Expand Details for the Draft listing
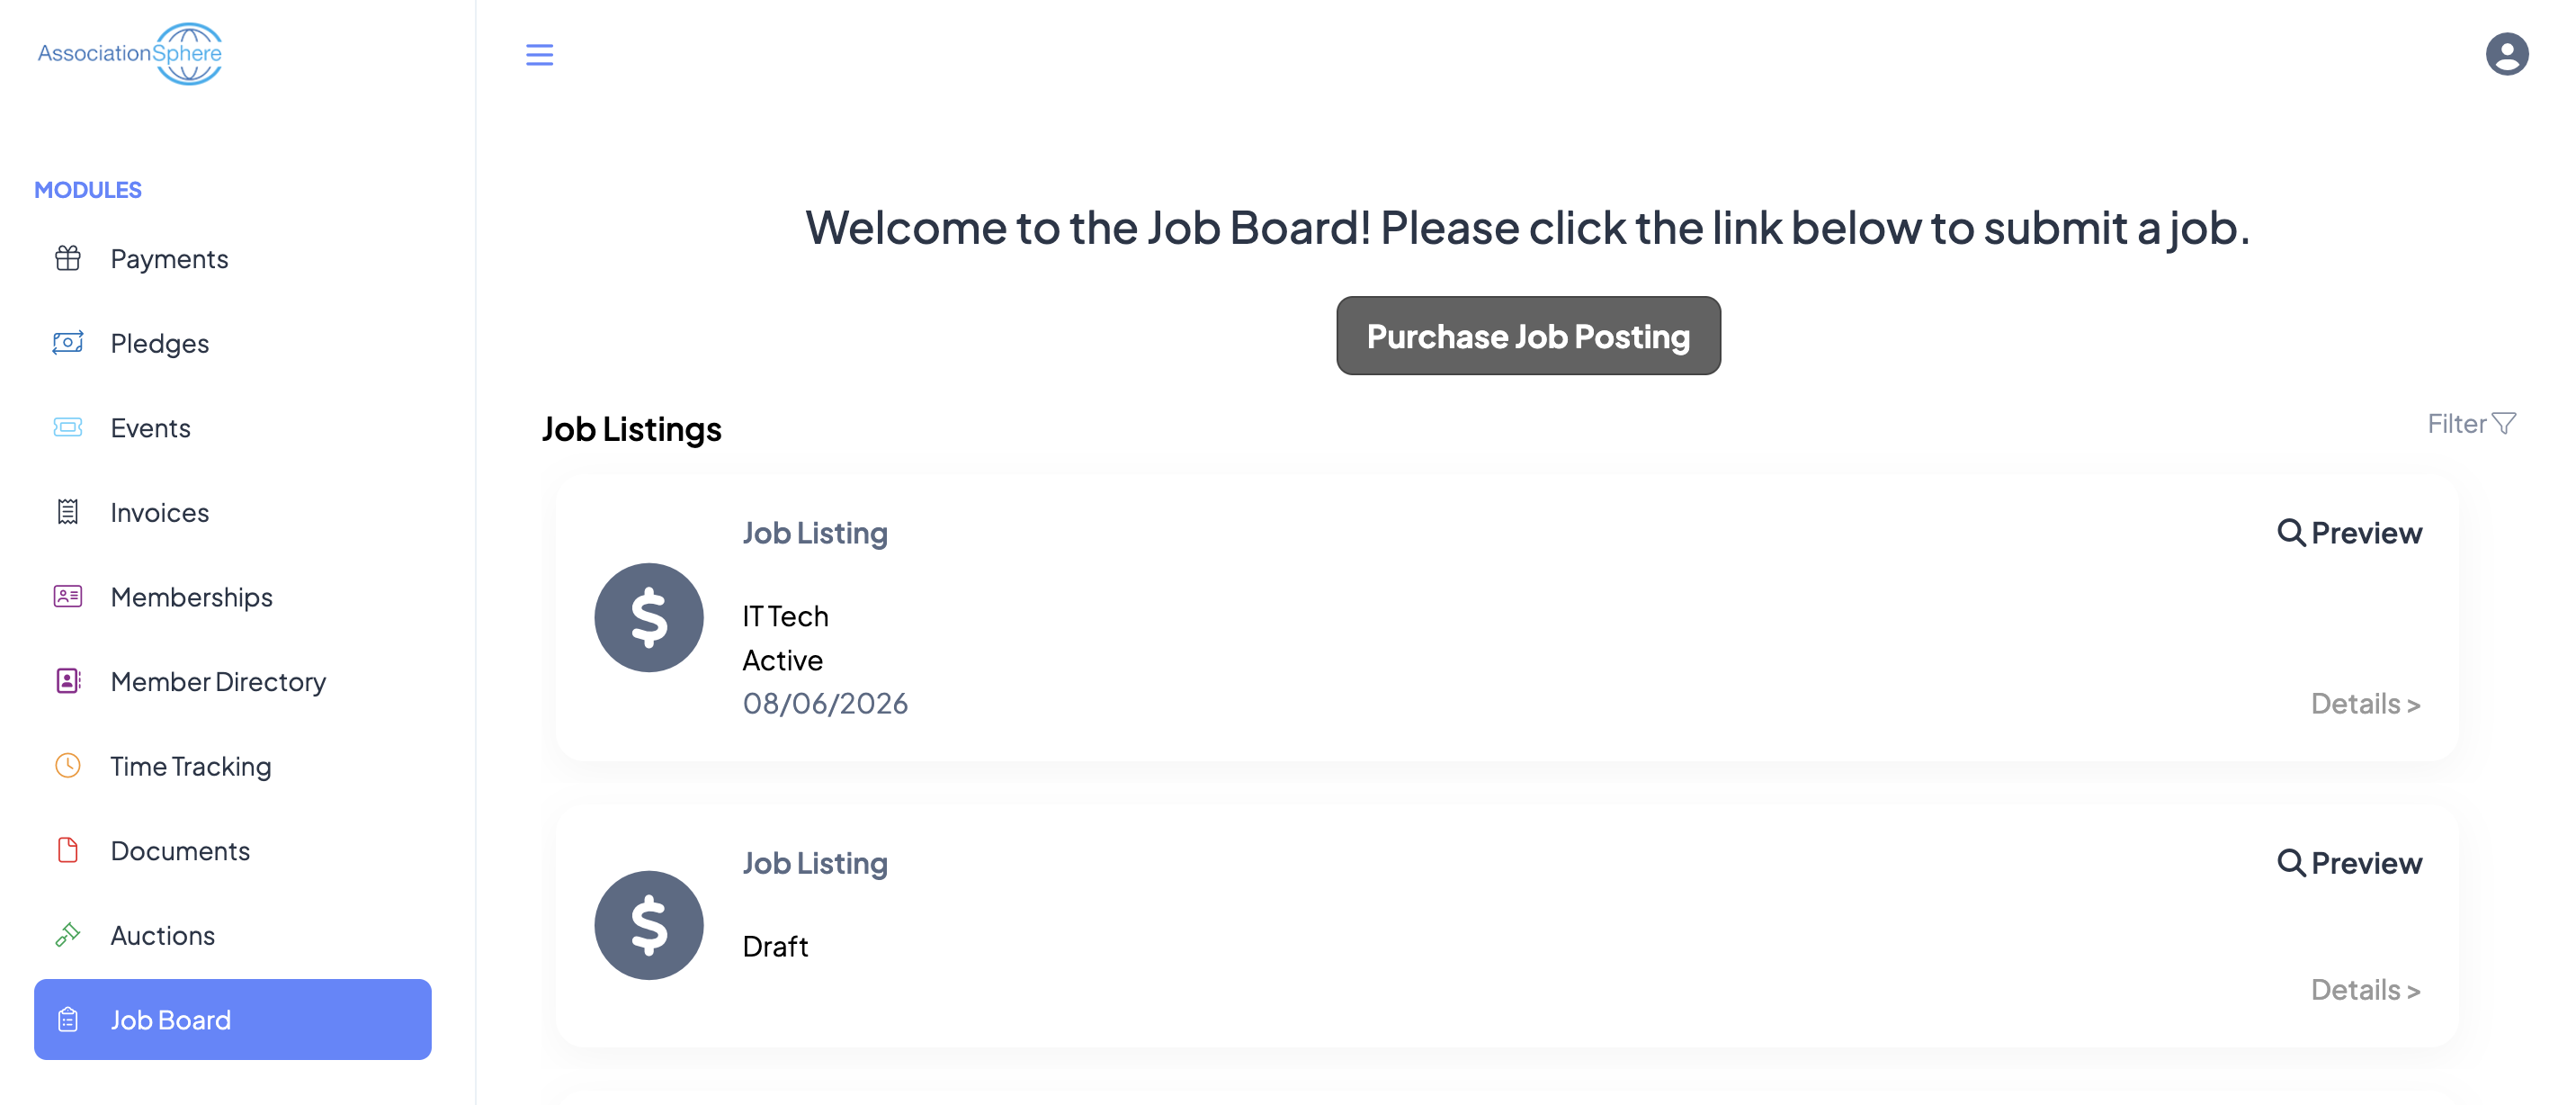 pyautogui.click(x=2365, y=990)
